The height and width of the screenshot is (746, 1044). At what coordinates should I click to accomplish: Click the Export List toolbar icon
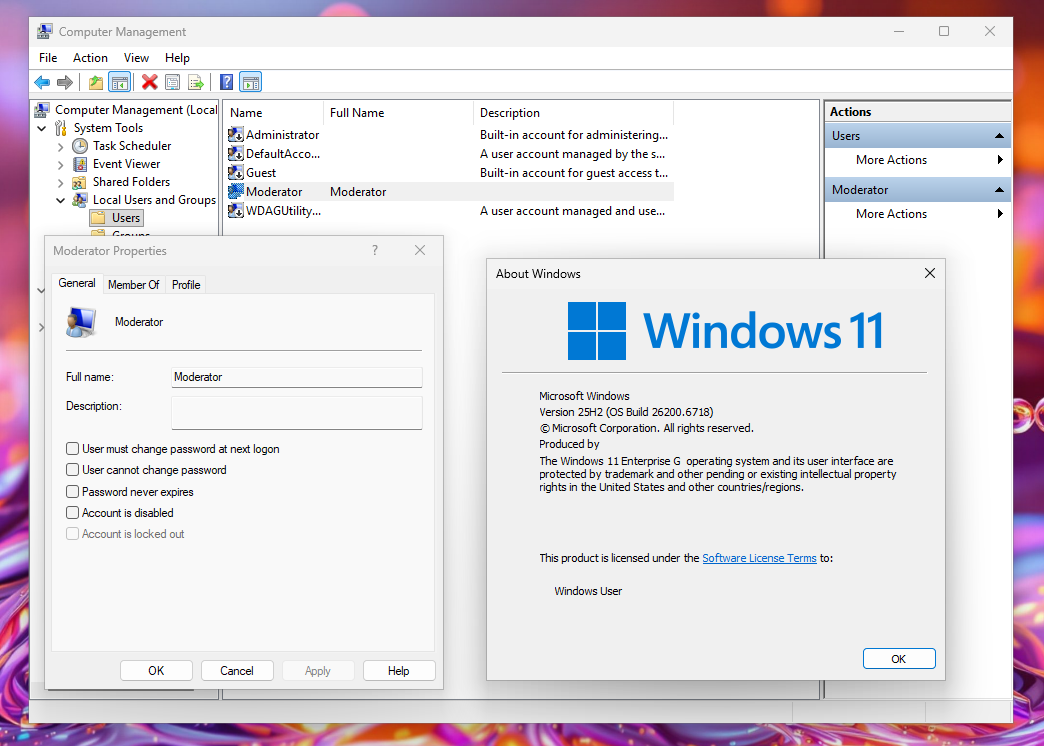(x=195, y=83)
